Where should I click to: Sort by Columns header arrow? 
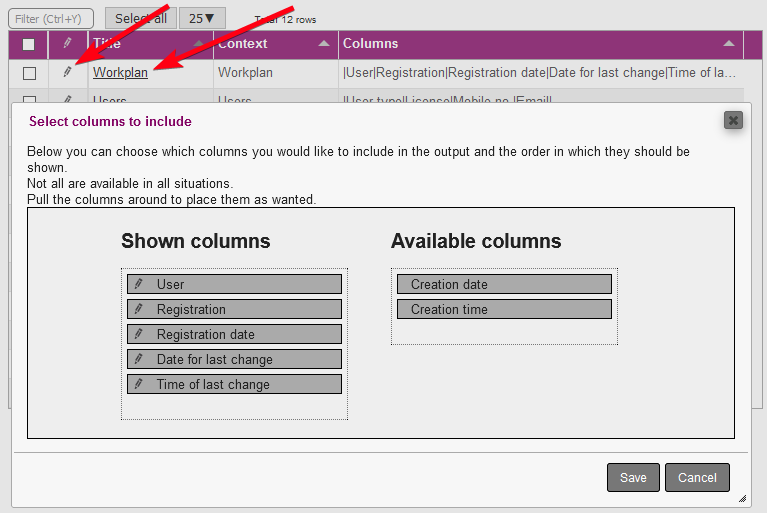pyautogui.click(x=729, y=44)
